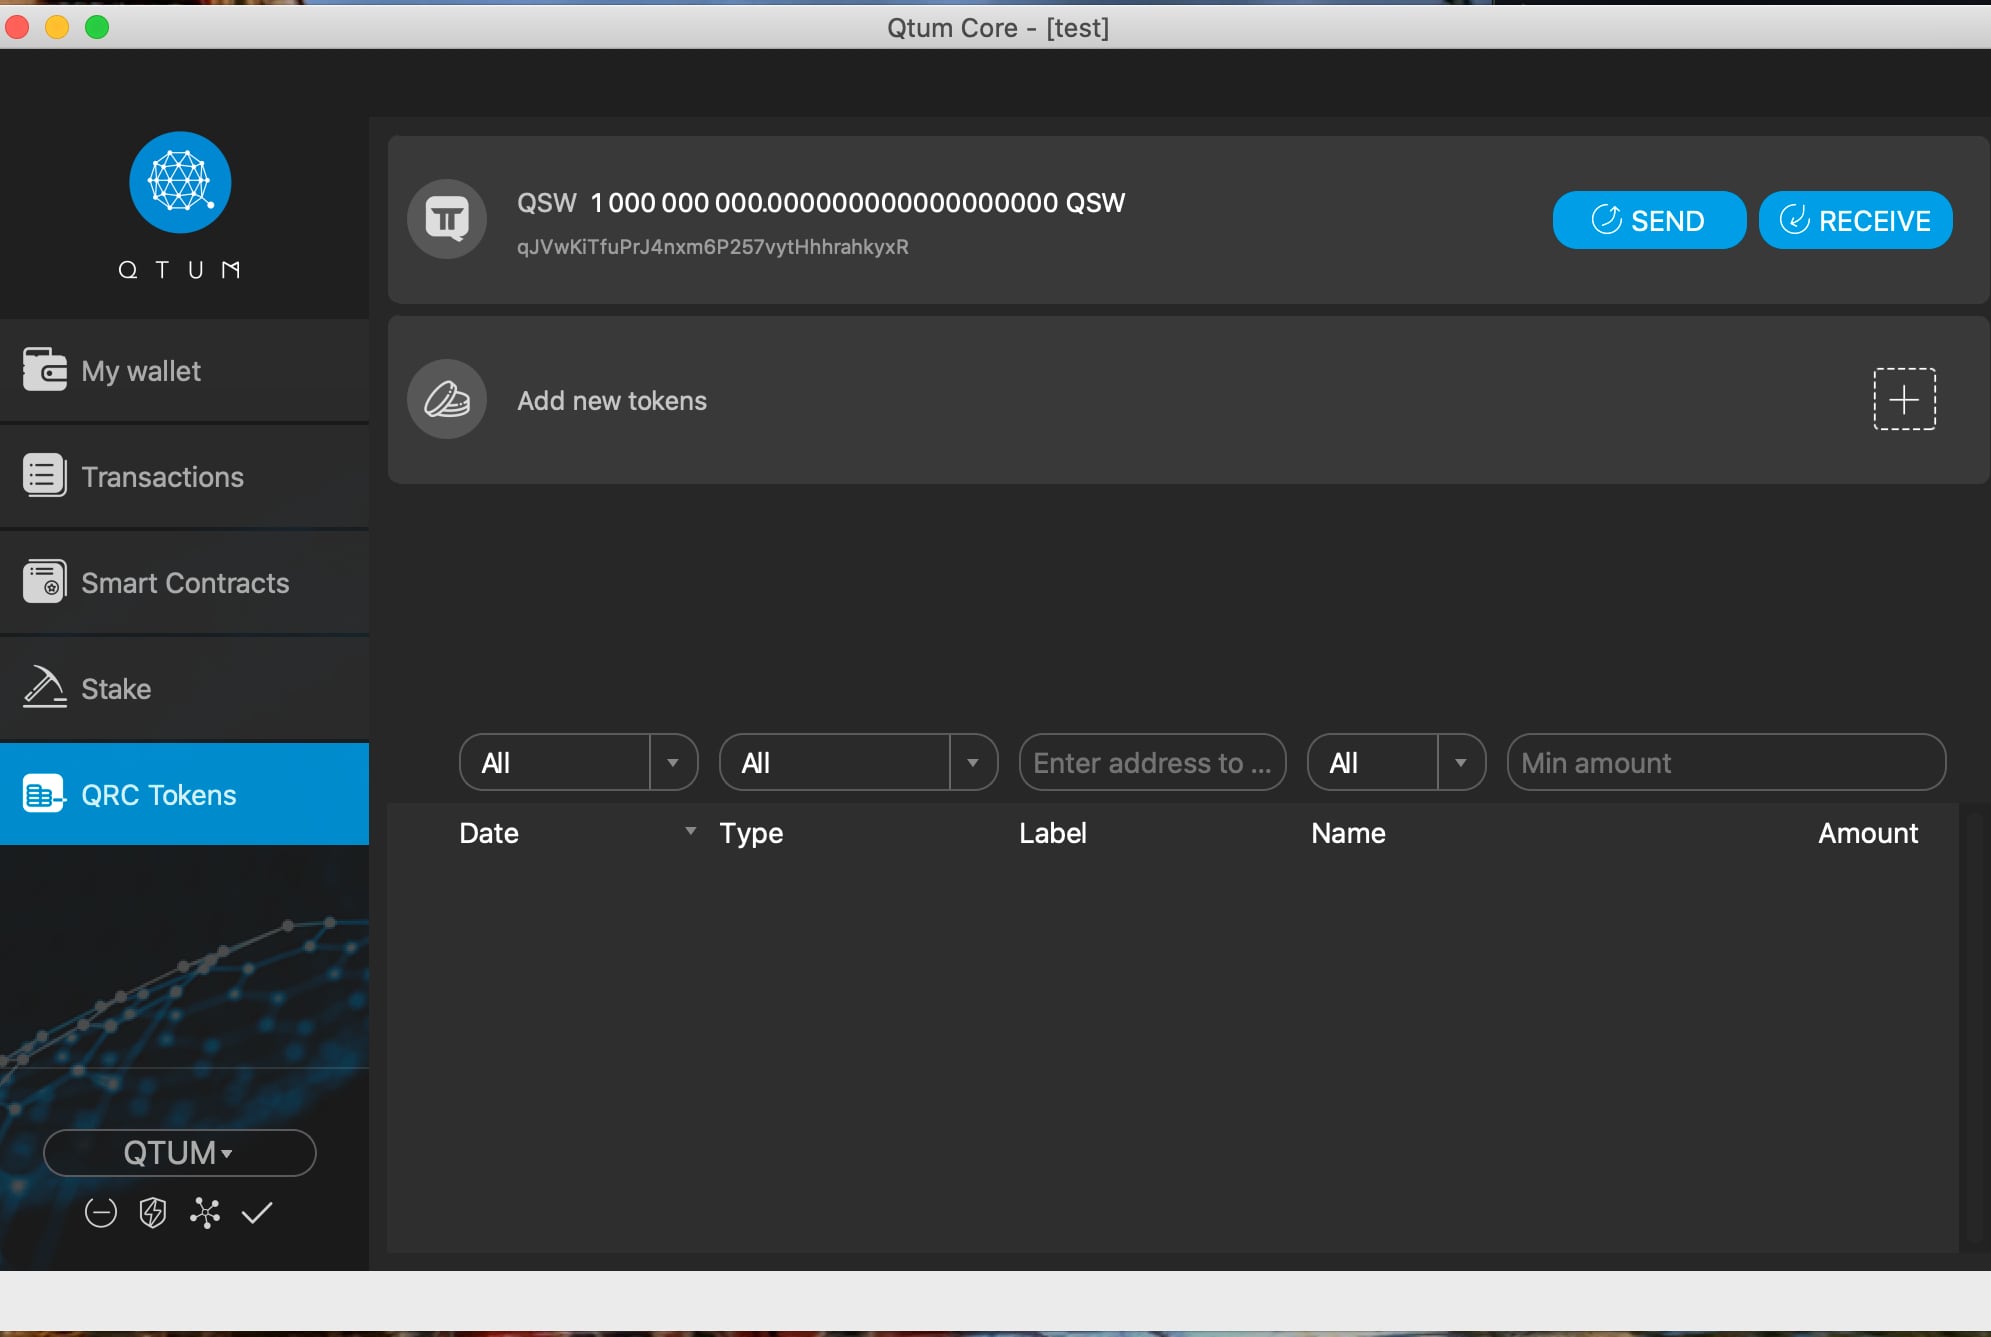Expand the All type filter dropdown

coord(972,763)
